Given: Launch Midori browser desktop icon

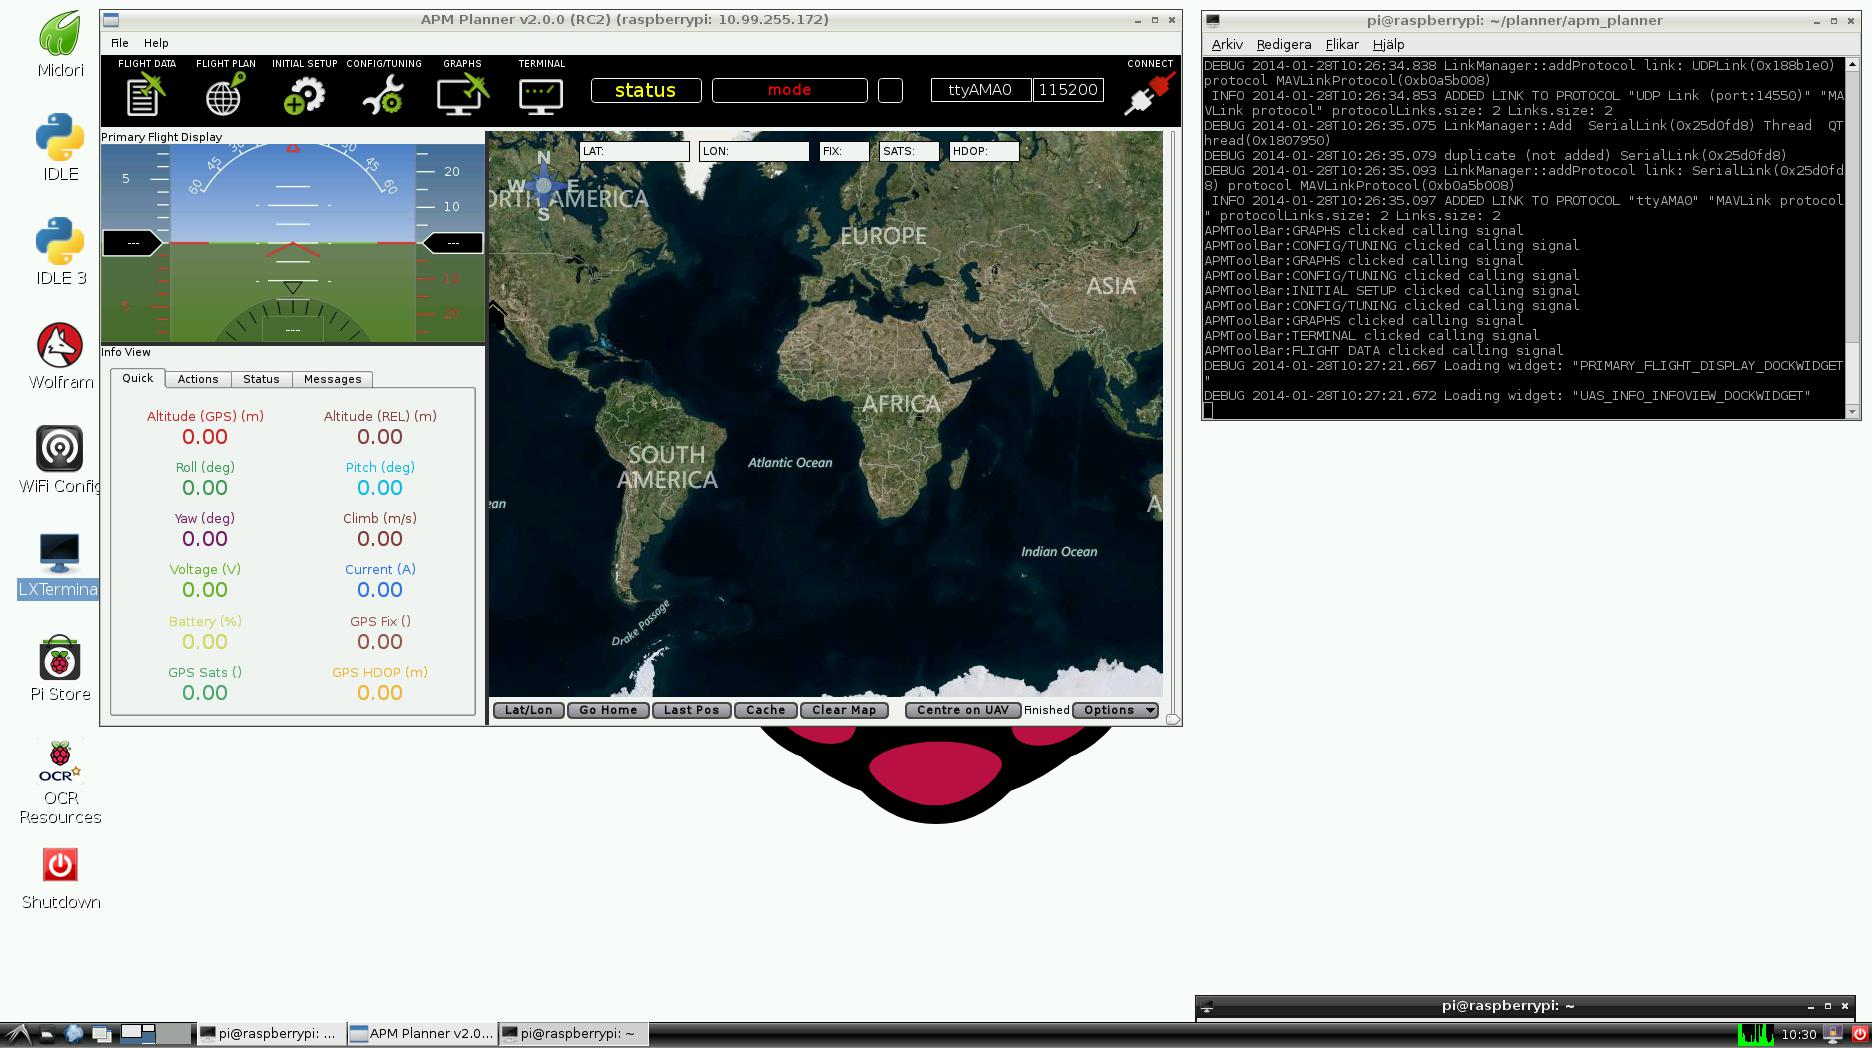Looking at the screenshot, I should click(60, 33).
